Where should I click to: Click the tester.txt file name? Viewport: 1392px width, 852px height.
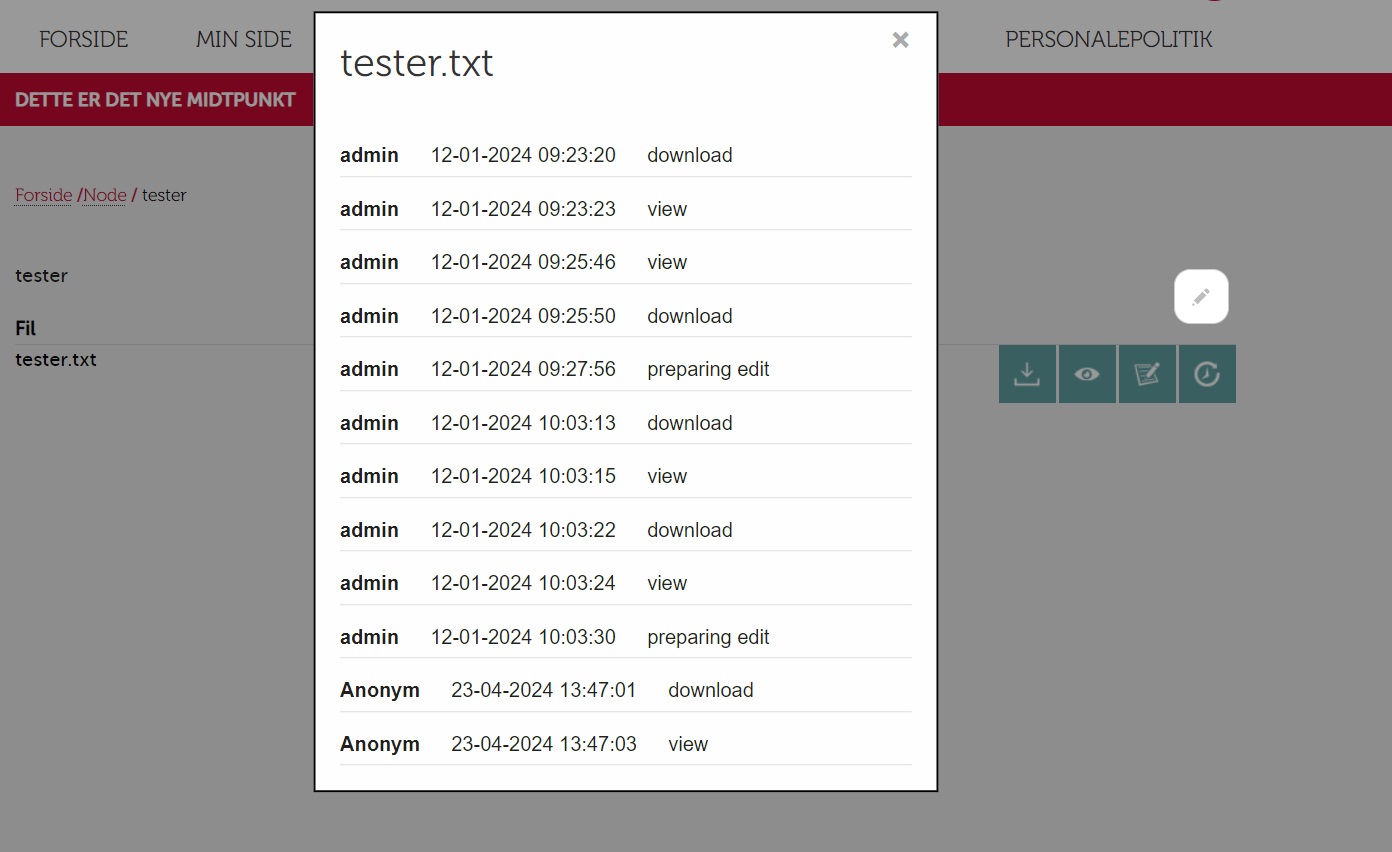click(56, 360)
